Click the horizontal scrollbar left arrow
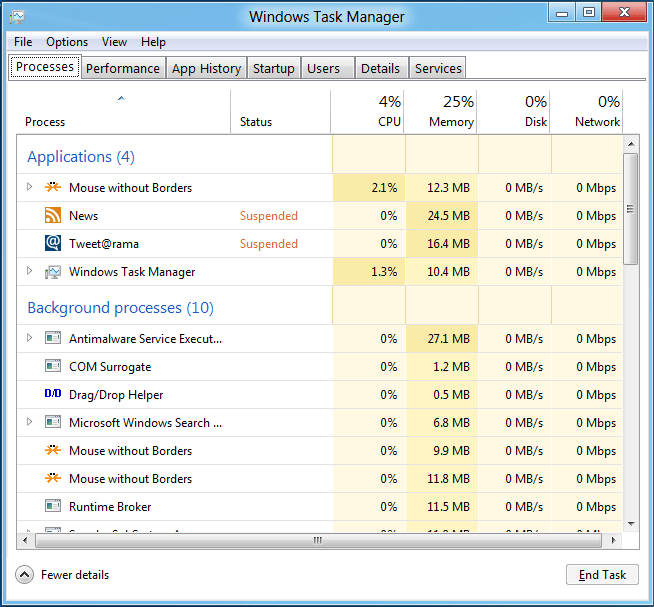Image resolution: width=654 pixels, height=607 pixels. pyautogui.click(x=25, y=541)
